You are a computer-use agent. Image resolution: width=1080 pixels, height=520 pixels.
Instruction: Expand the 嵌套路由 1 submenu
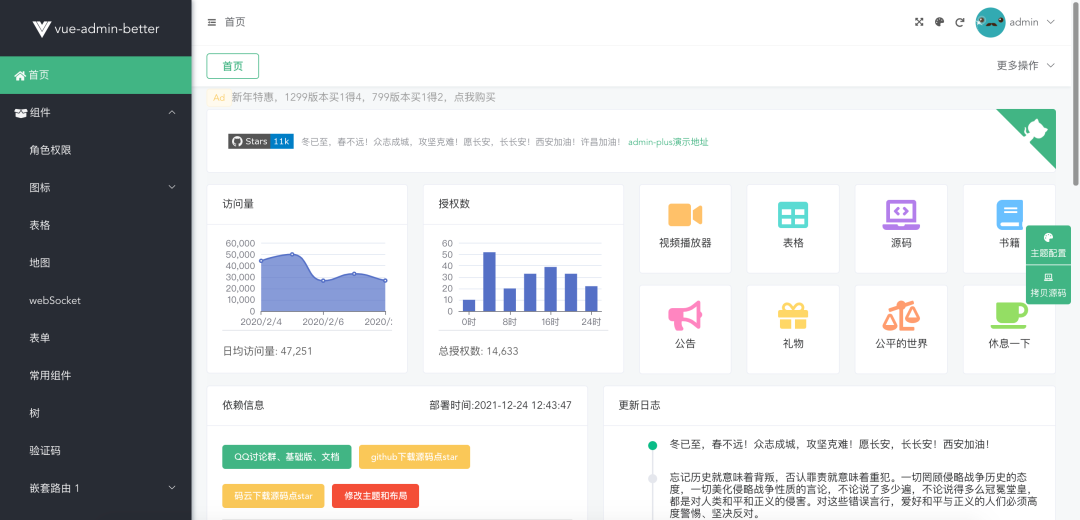tap(172, 488)
